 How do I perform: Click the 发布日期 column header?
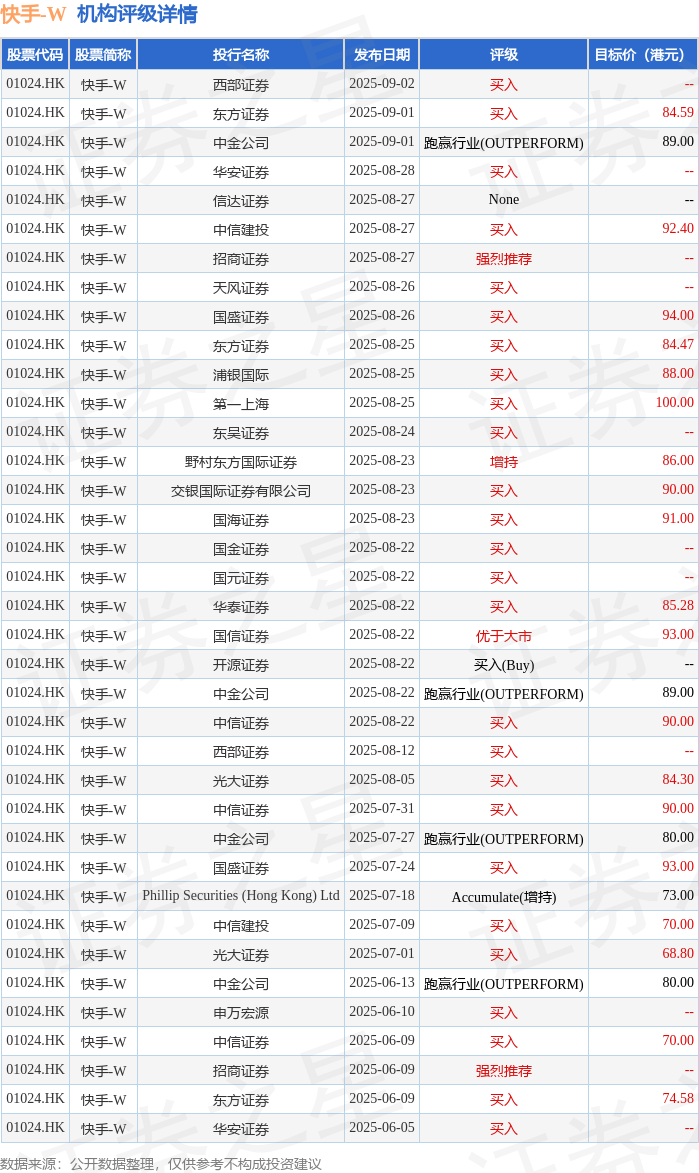coord(382,55)
